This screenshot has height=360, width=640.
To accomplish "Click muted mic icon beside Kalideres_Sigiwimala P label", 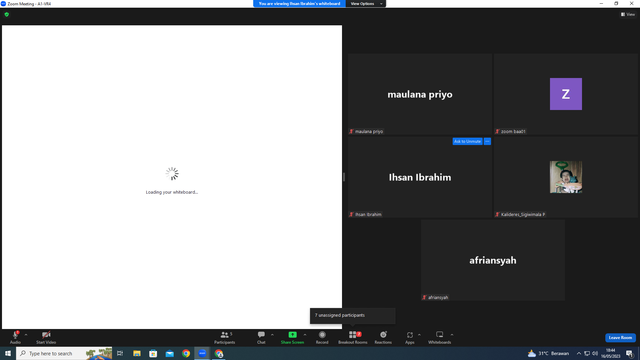I will click(x=497, y=214).
